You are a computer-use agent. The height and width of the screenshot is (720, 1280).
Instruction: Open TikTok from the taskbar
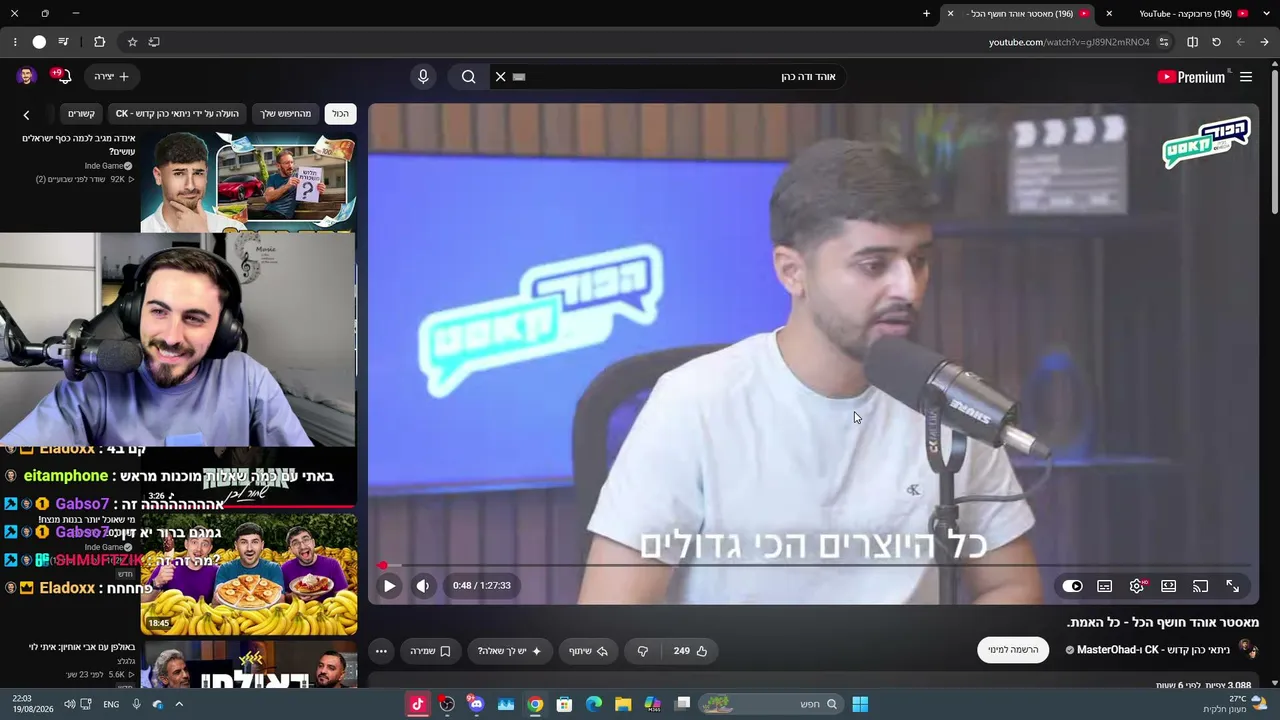418,704
